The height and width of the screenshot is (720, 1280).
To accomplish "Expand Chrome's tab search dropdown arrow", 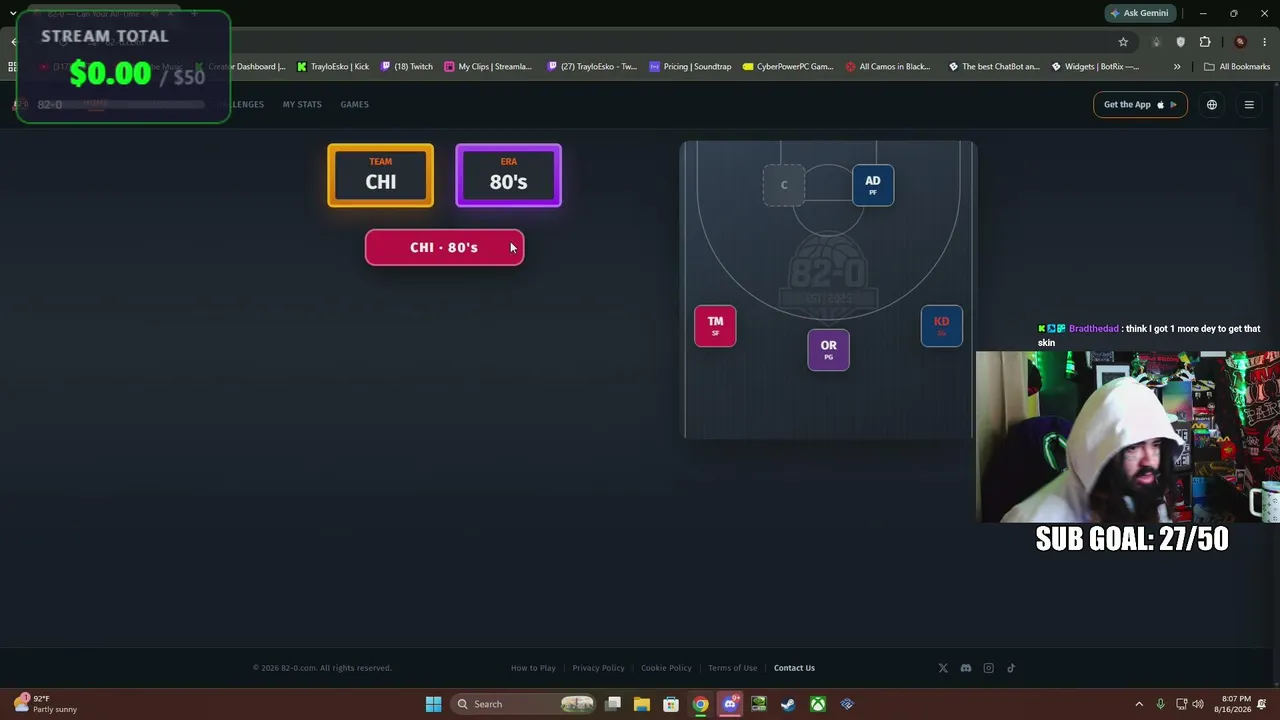I will [x=13, y=13].
